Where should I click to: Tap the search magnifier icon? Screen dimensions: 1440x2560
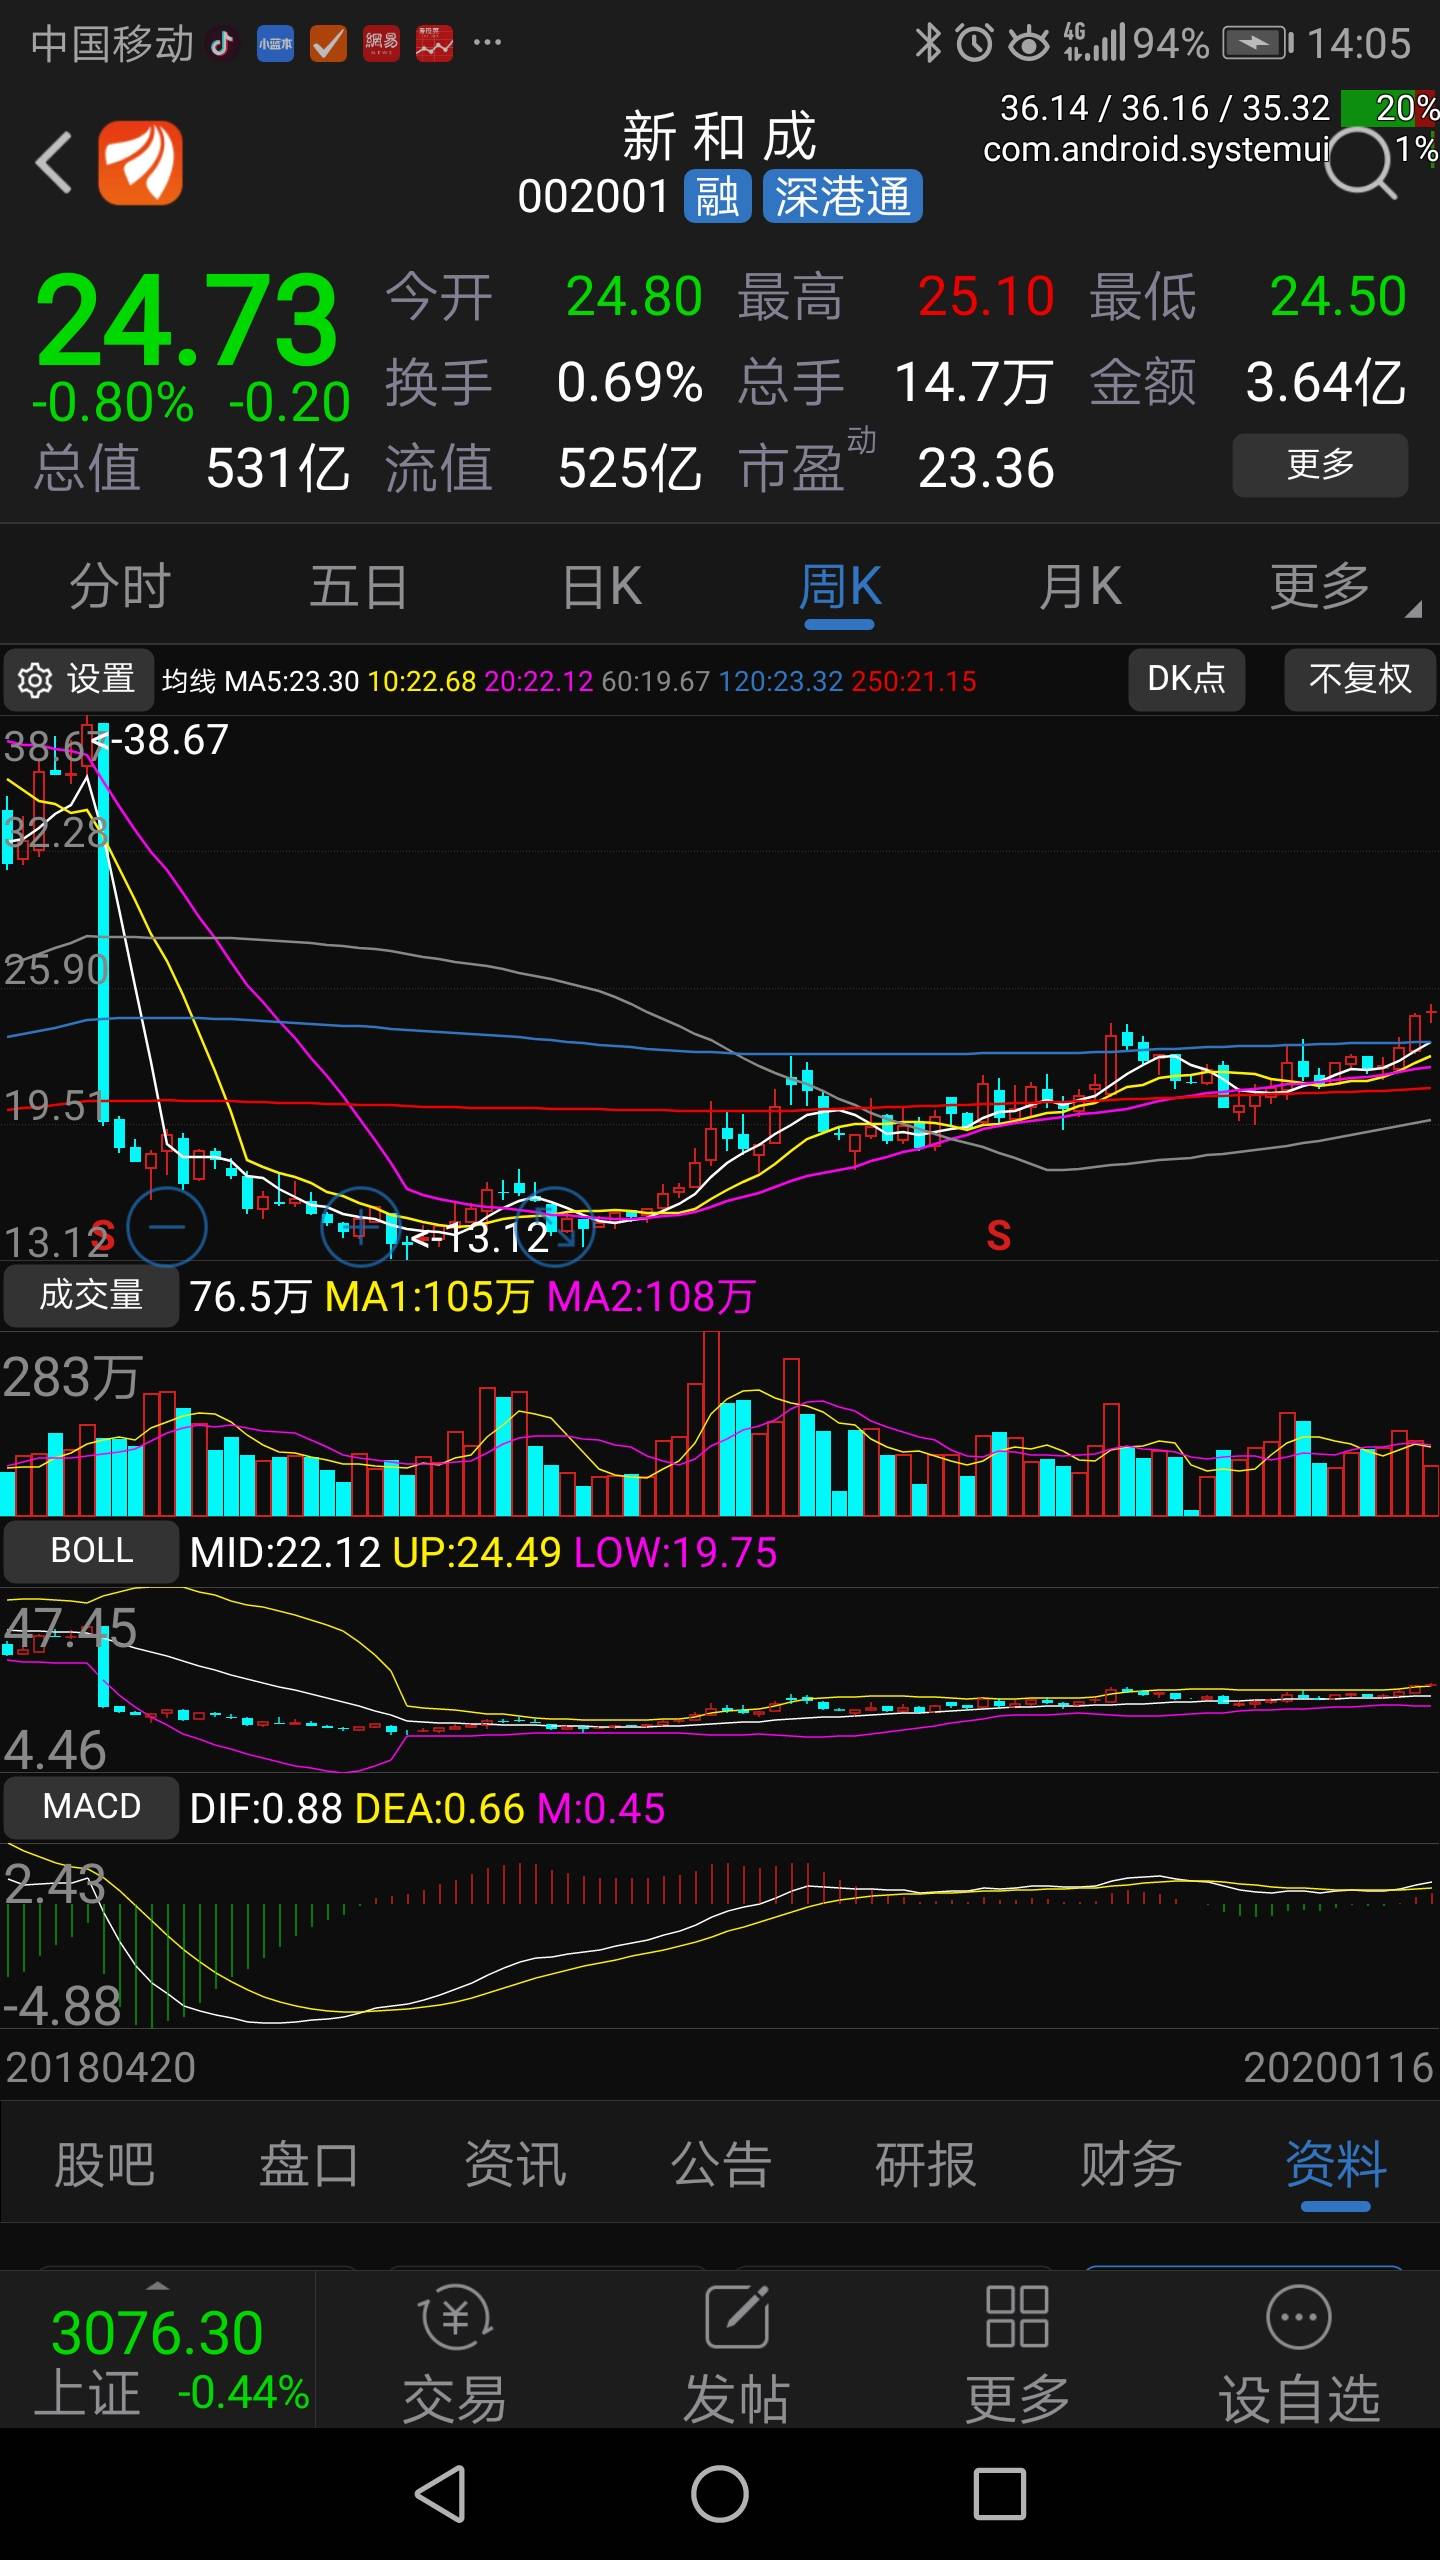[1360, 162]
